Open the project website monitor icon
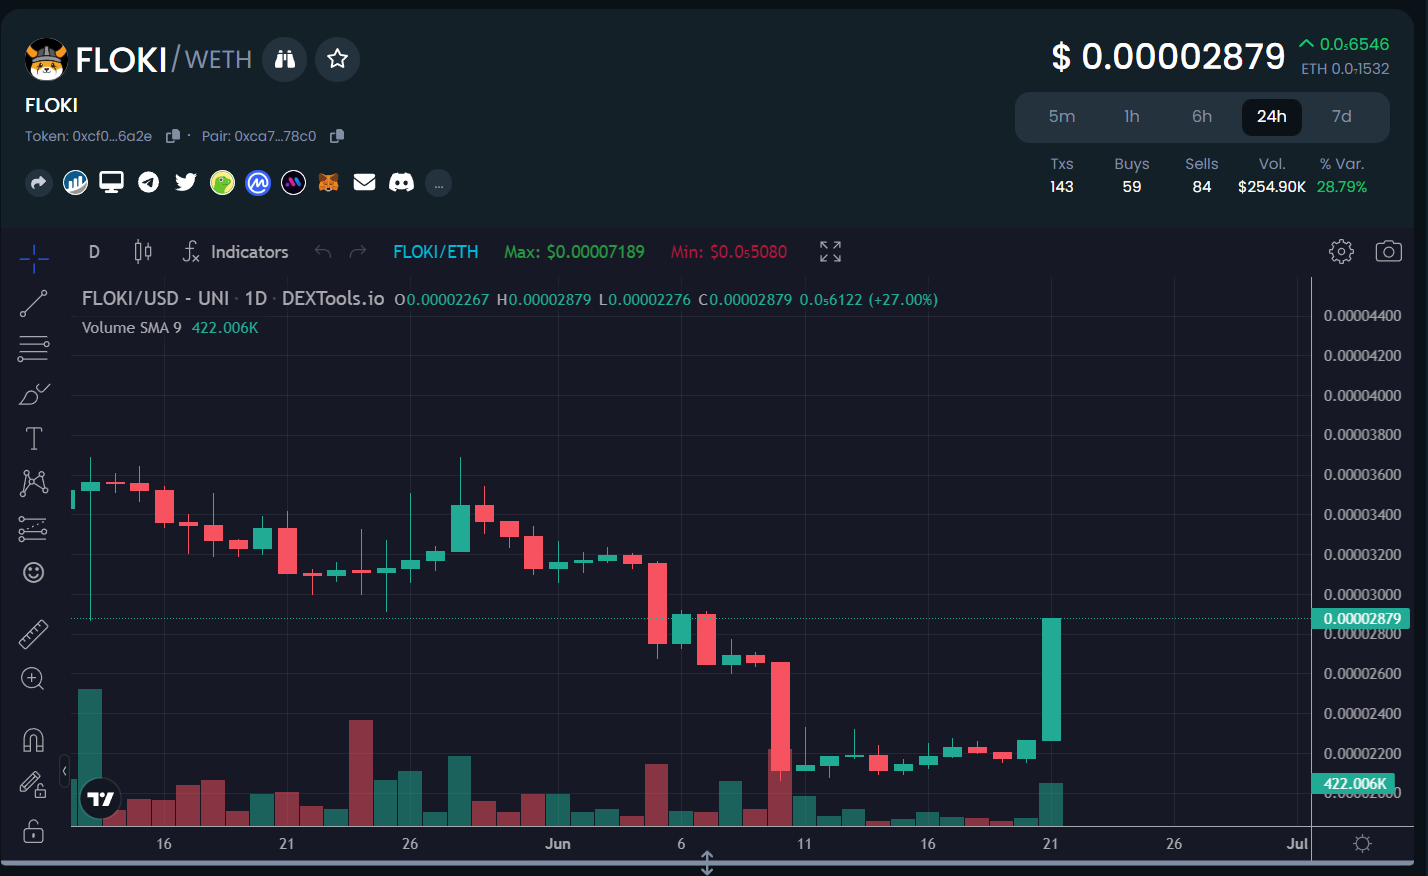This screenshot has width=1428, height=876. coord(111,182)
